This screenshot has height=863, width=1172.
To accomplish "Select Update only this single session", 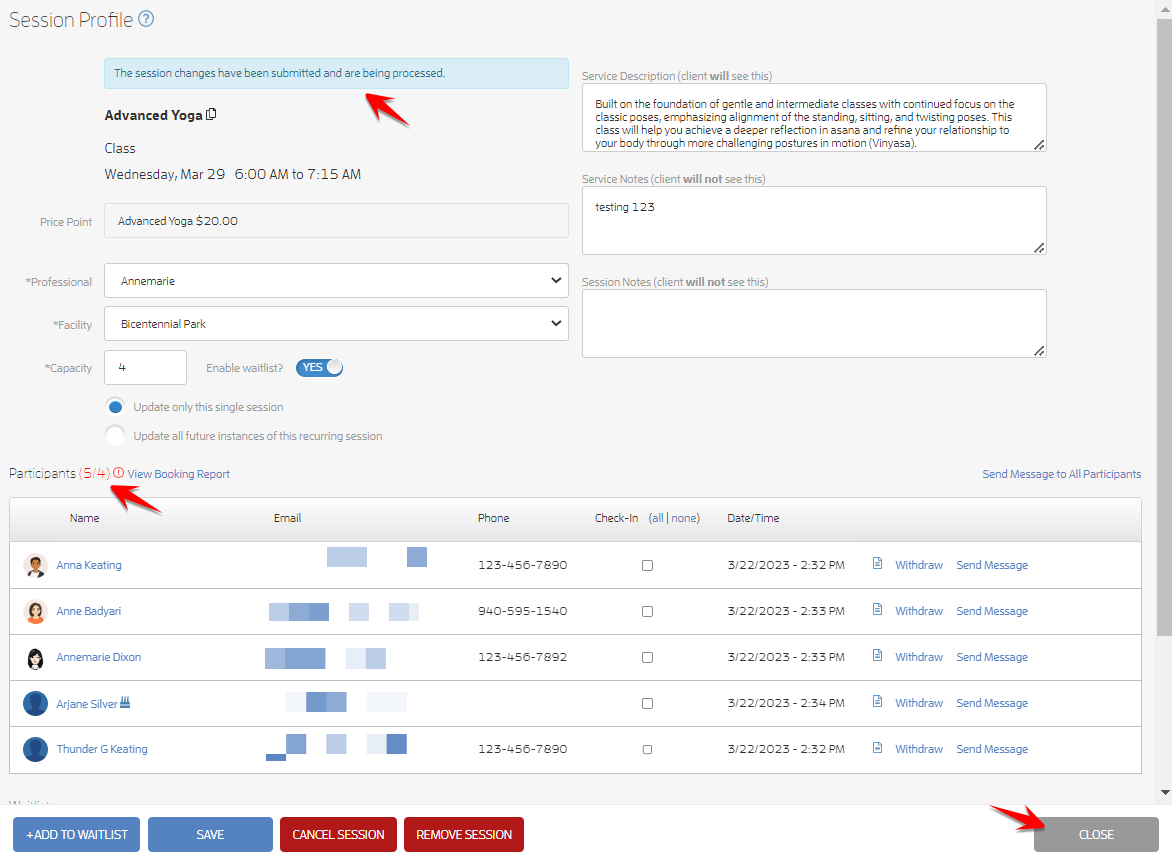I will tap(115, 407).
